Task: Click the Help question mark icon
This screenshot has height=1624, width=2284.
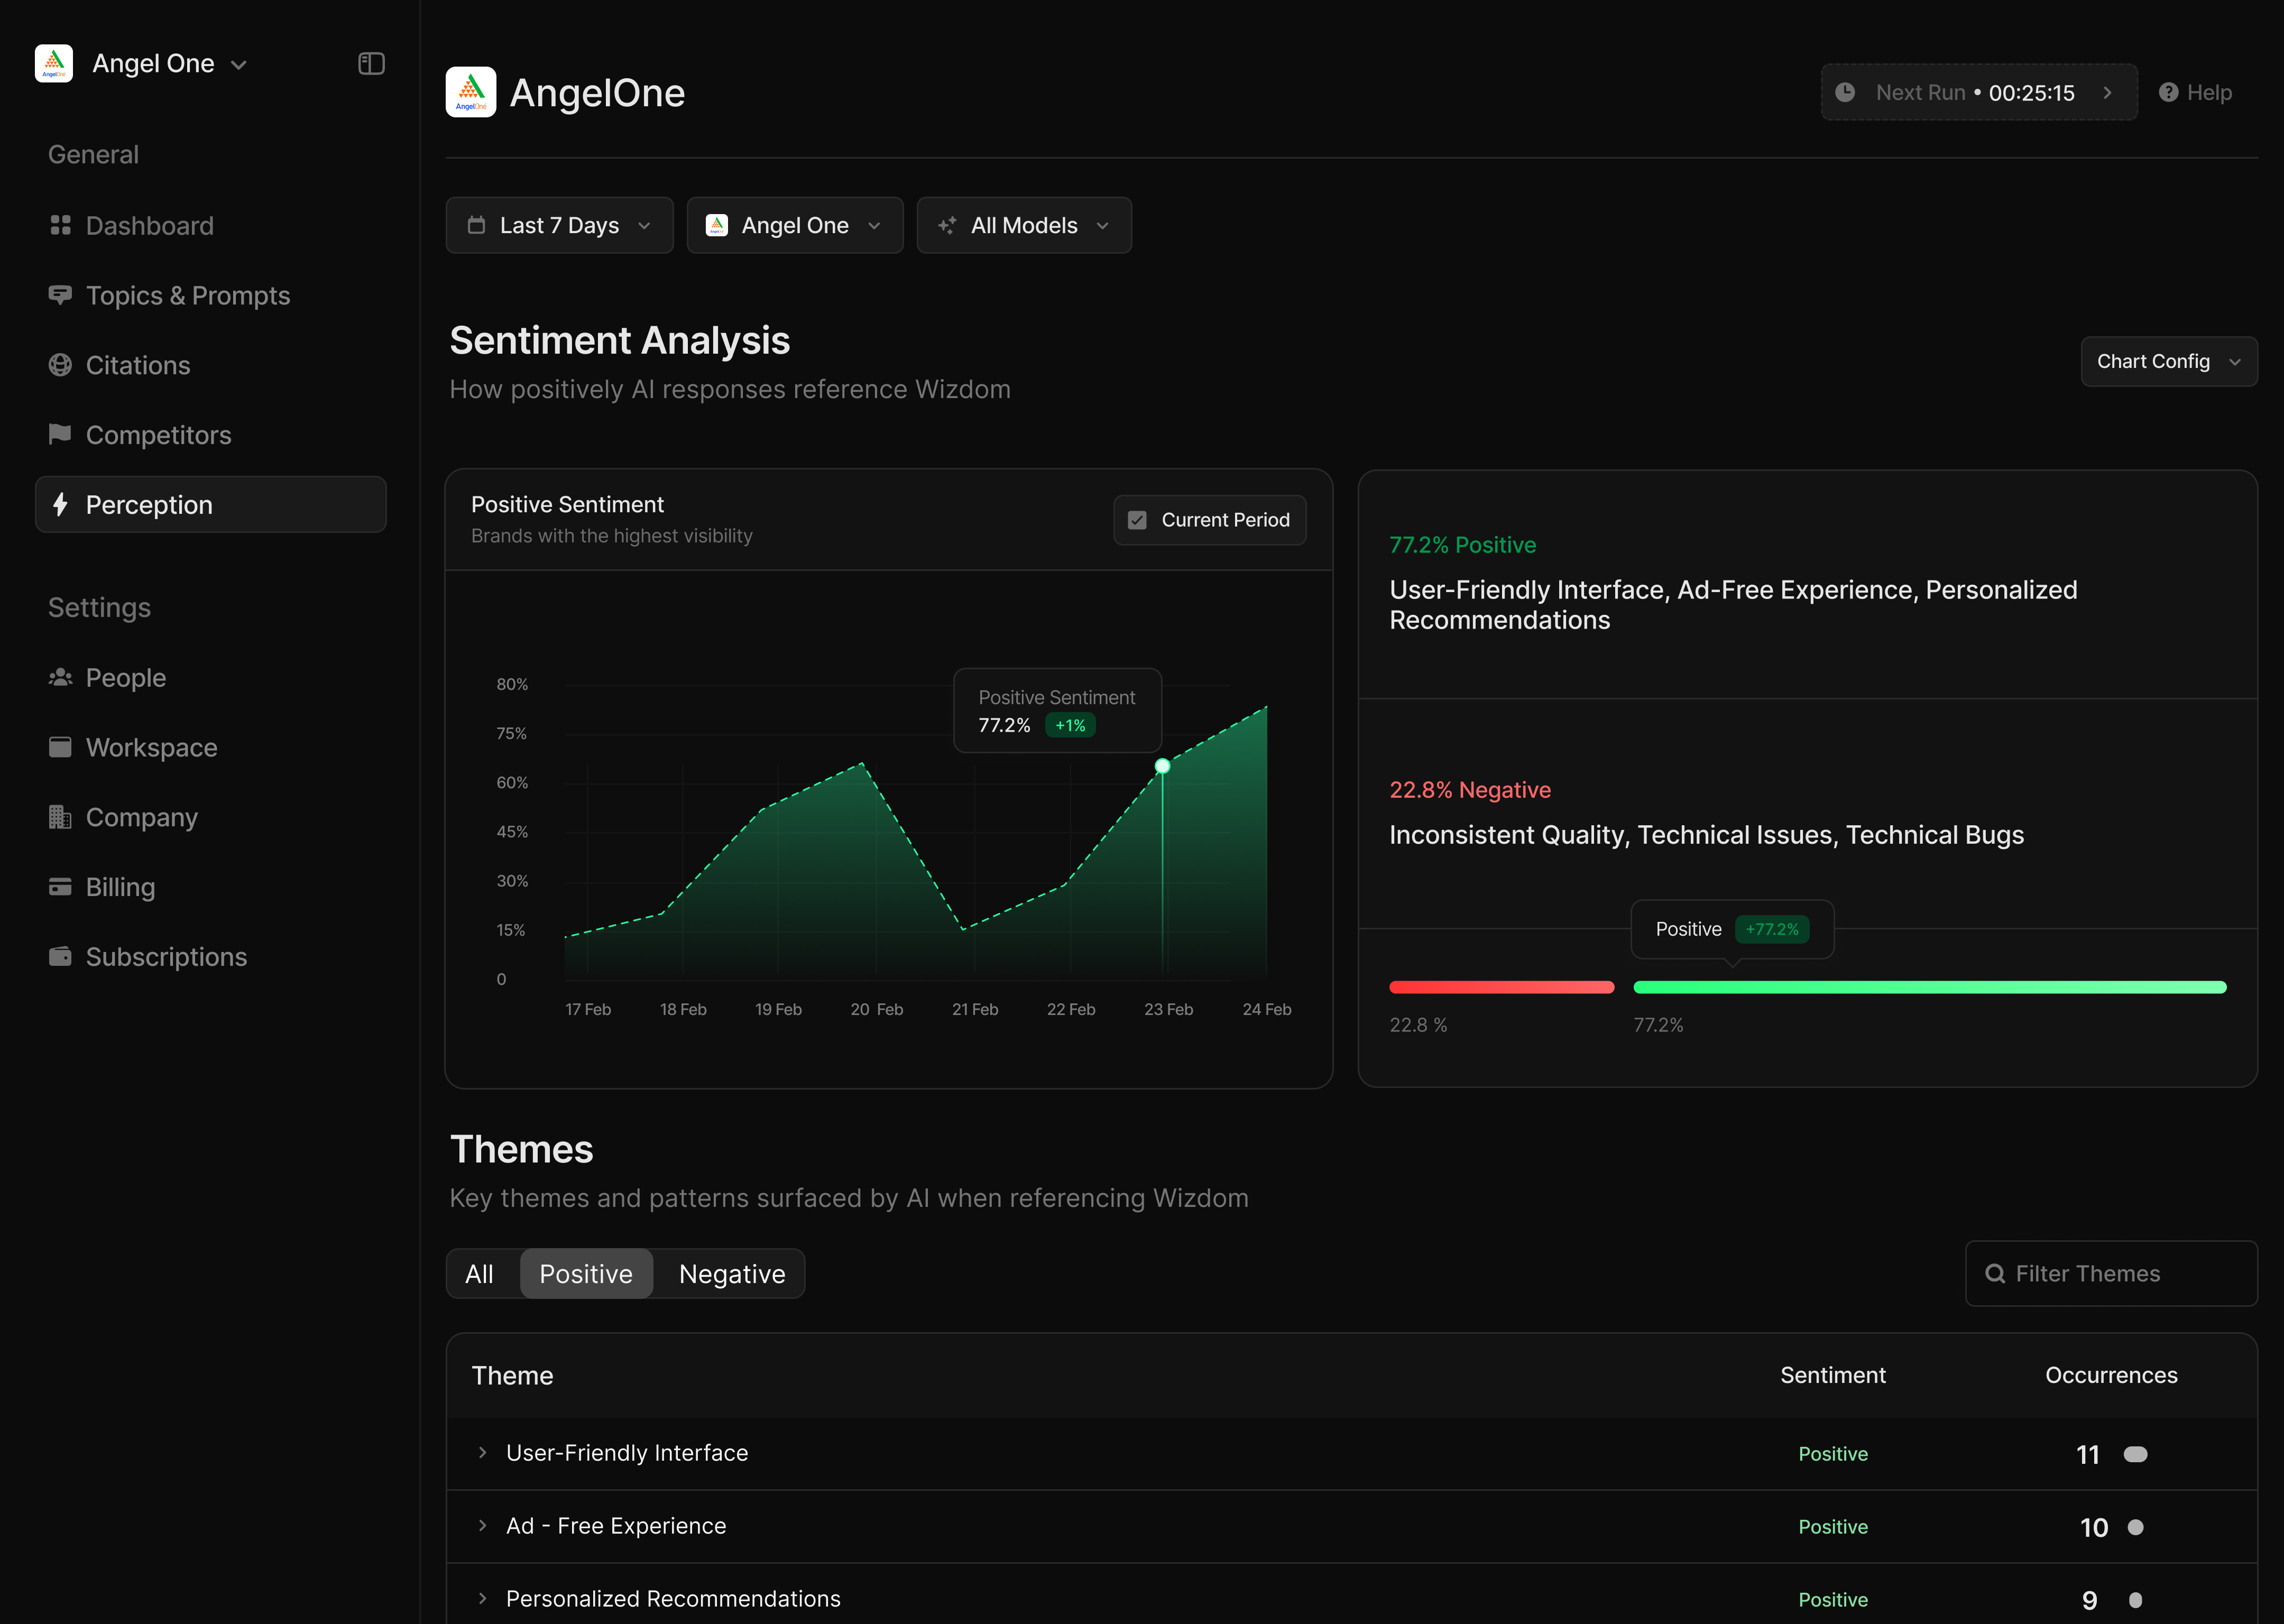Action: [2168, 92]
